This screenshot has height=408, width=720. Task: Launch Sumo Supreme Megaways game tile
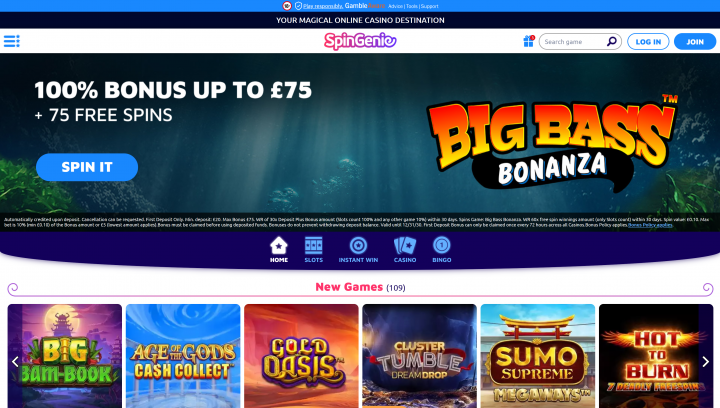pyautogui.click(x=538, y=356)
